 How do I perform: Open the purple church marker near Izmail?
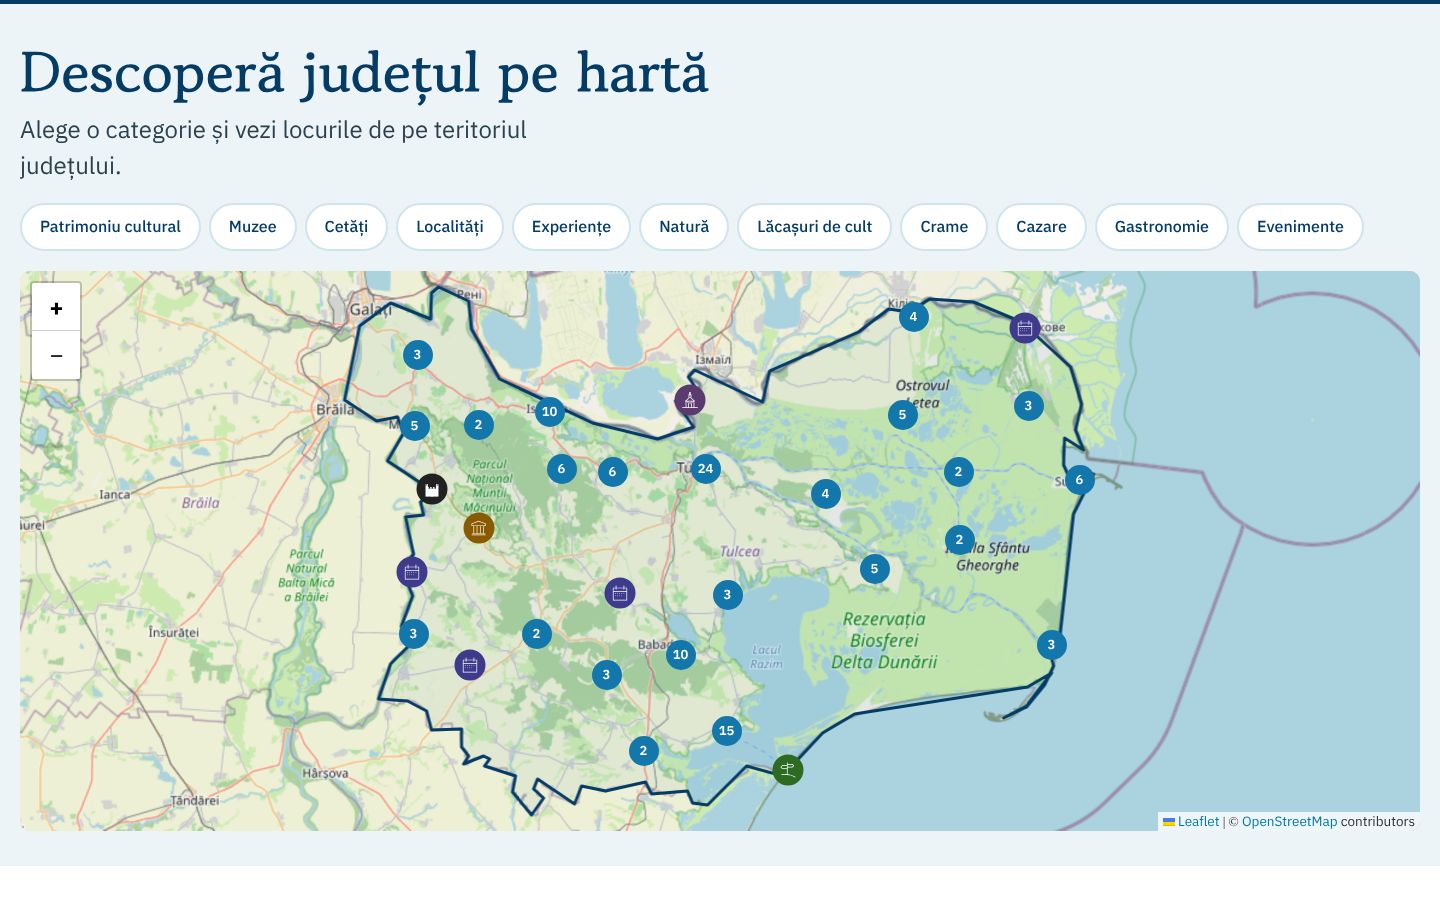coord(690,401)
